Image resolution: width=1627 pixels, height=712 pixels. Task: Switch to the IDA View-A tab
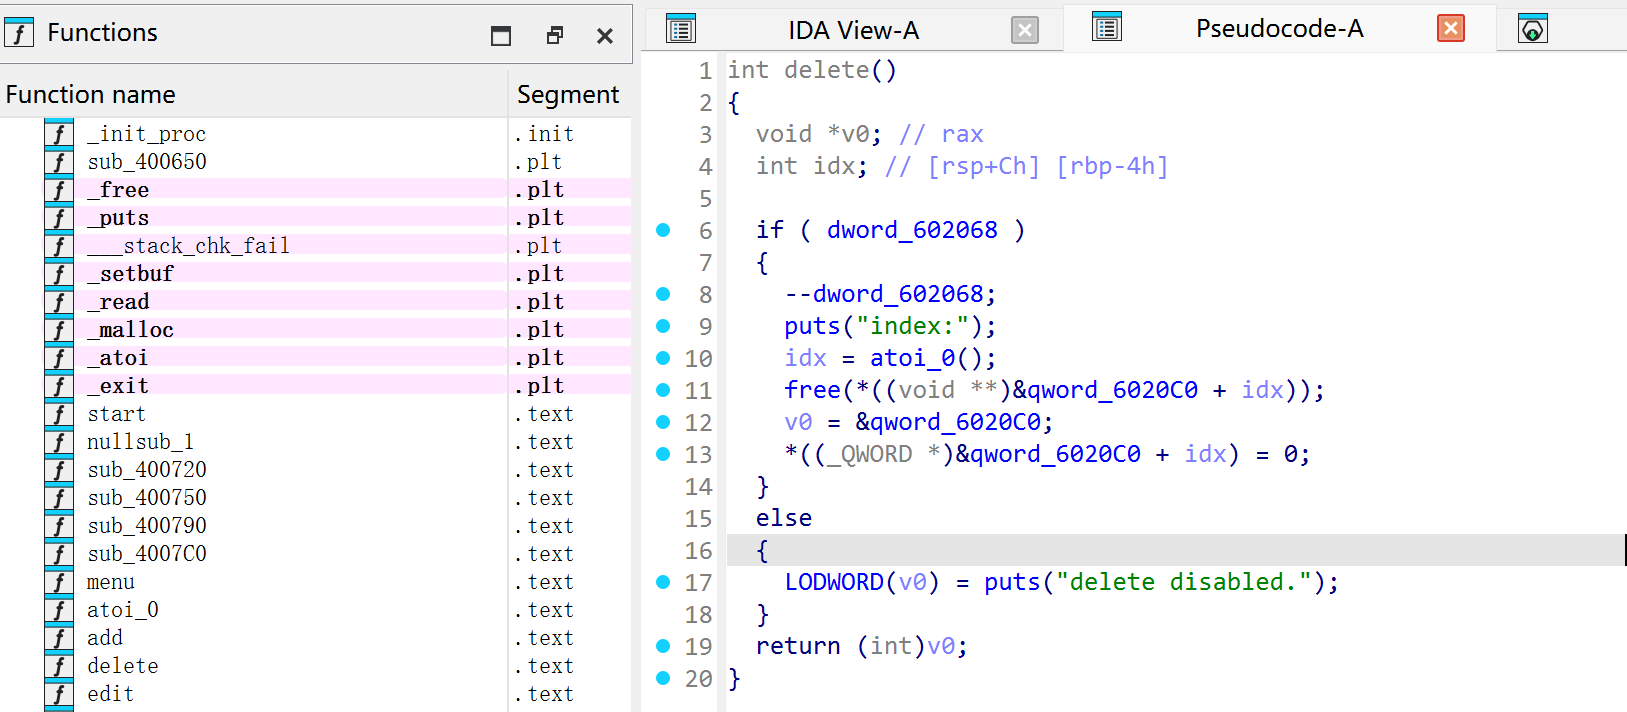pyautogui.click(x=853, y=30)
